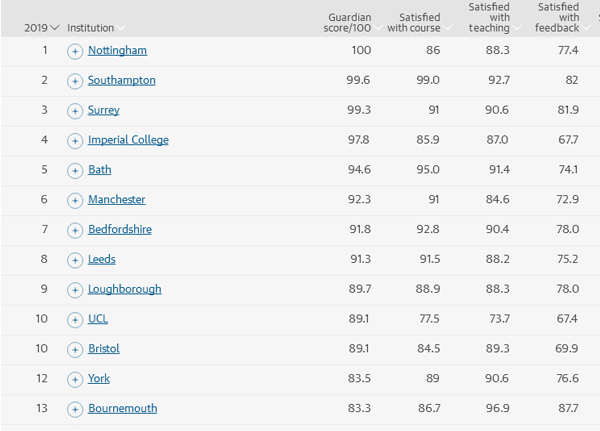600x431 pixels.
Task: Sort by Satisfied with feedback header
Action: tap(557, 17)
